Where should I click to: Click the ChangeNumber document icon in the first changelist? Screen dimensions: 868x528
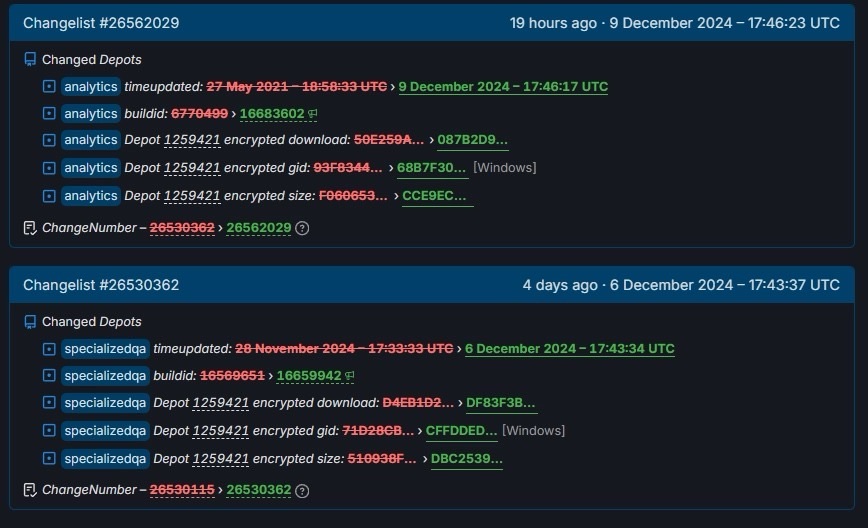[x=30, y=227]
